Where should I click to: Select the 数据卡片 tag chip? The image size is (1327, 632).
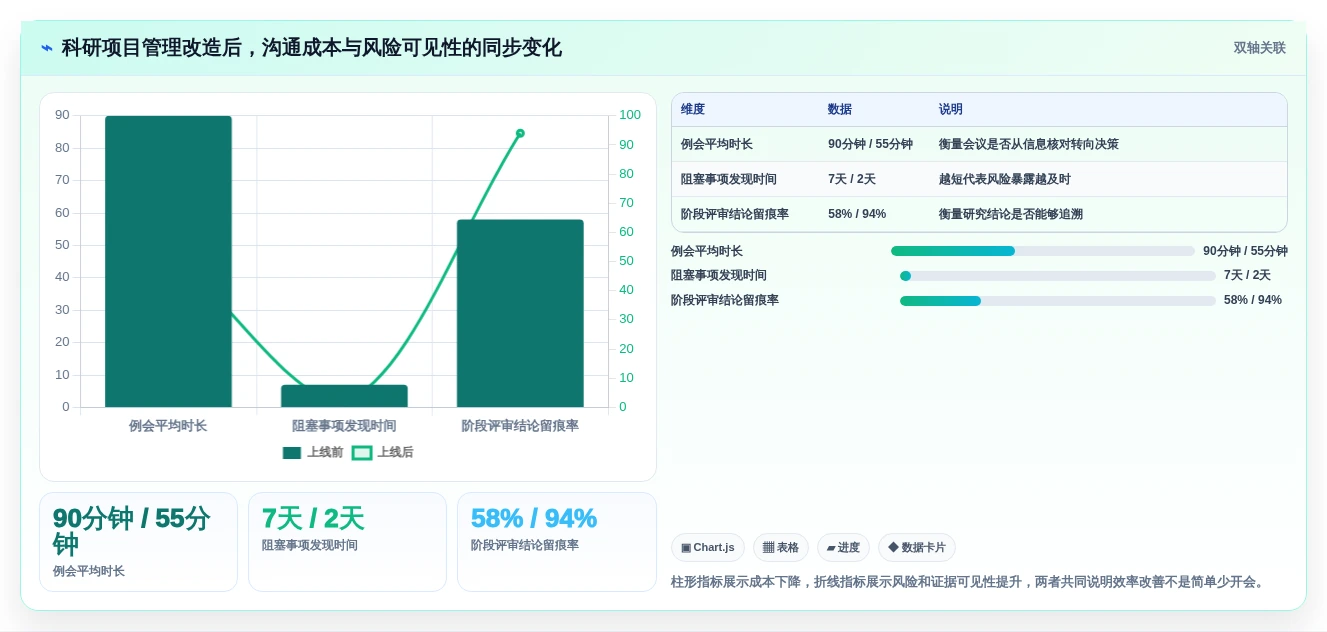tap(917, 547)
